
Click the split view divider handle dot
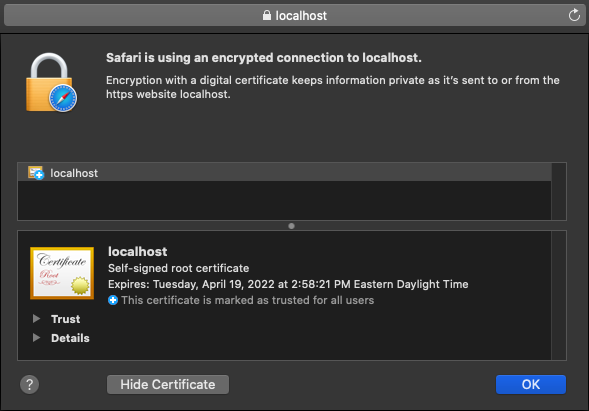pos(291,226)
